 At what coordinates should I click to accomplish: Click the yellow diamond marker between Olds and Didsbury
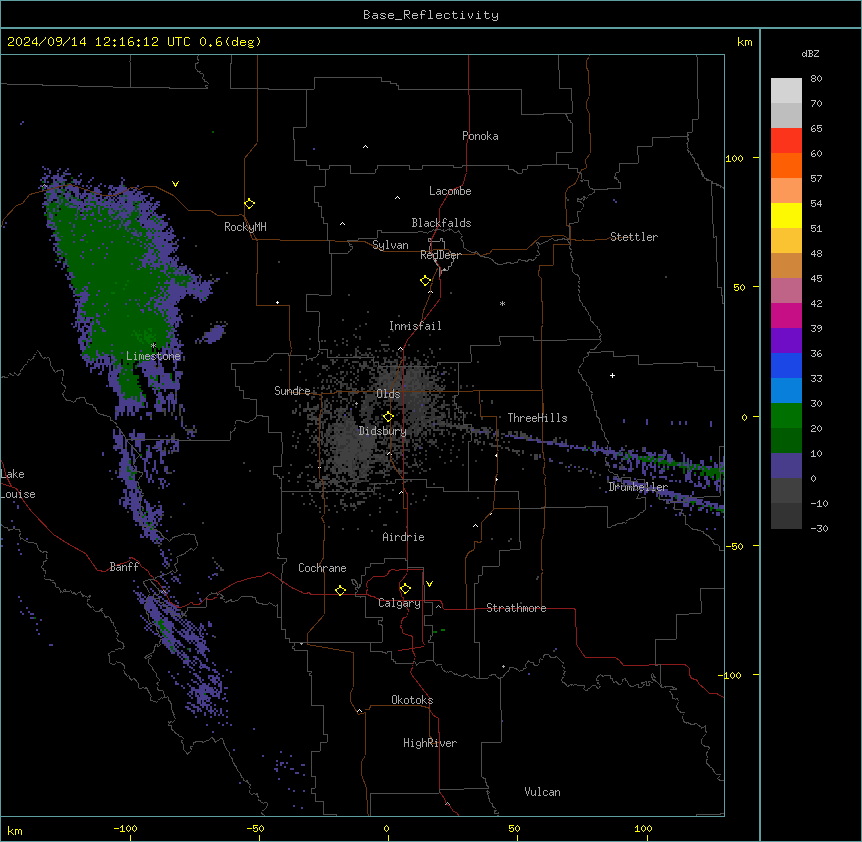[388, 417]
